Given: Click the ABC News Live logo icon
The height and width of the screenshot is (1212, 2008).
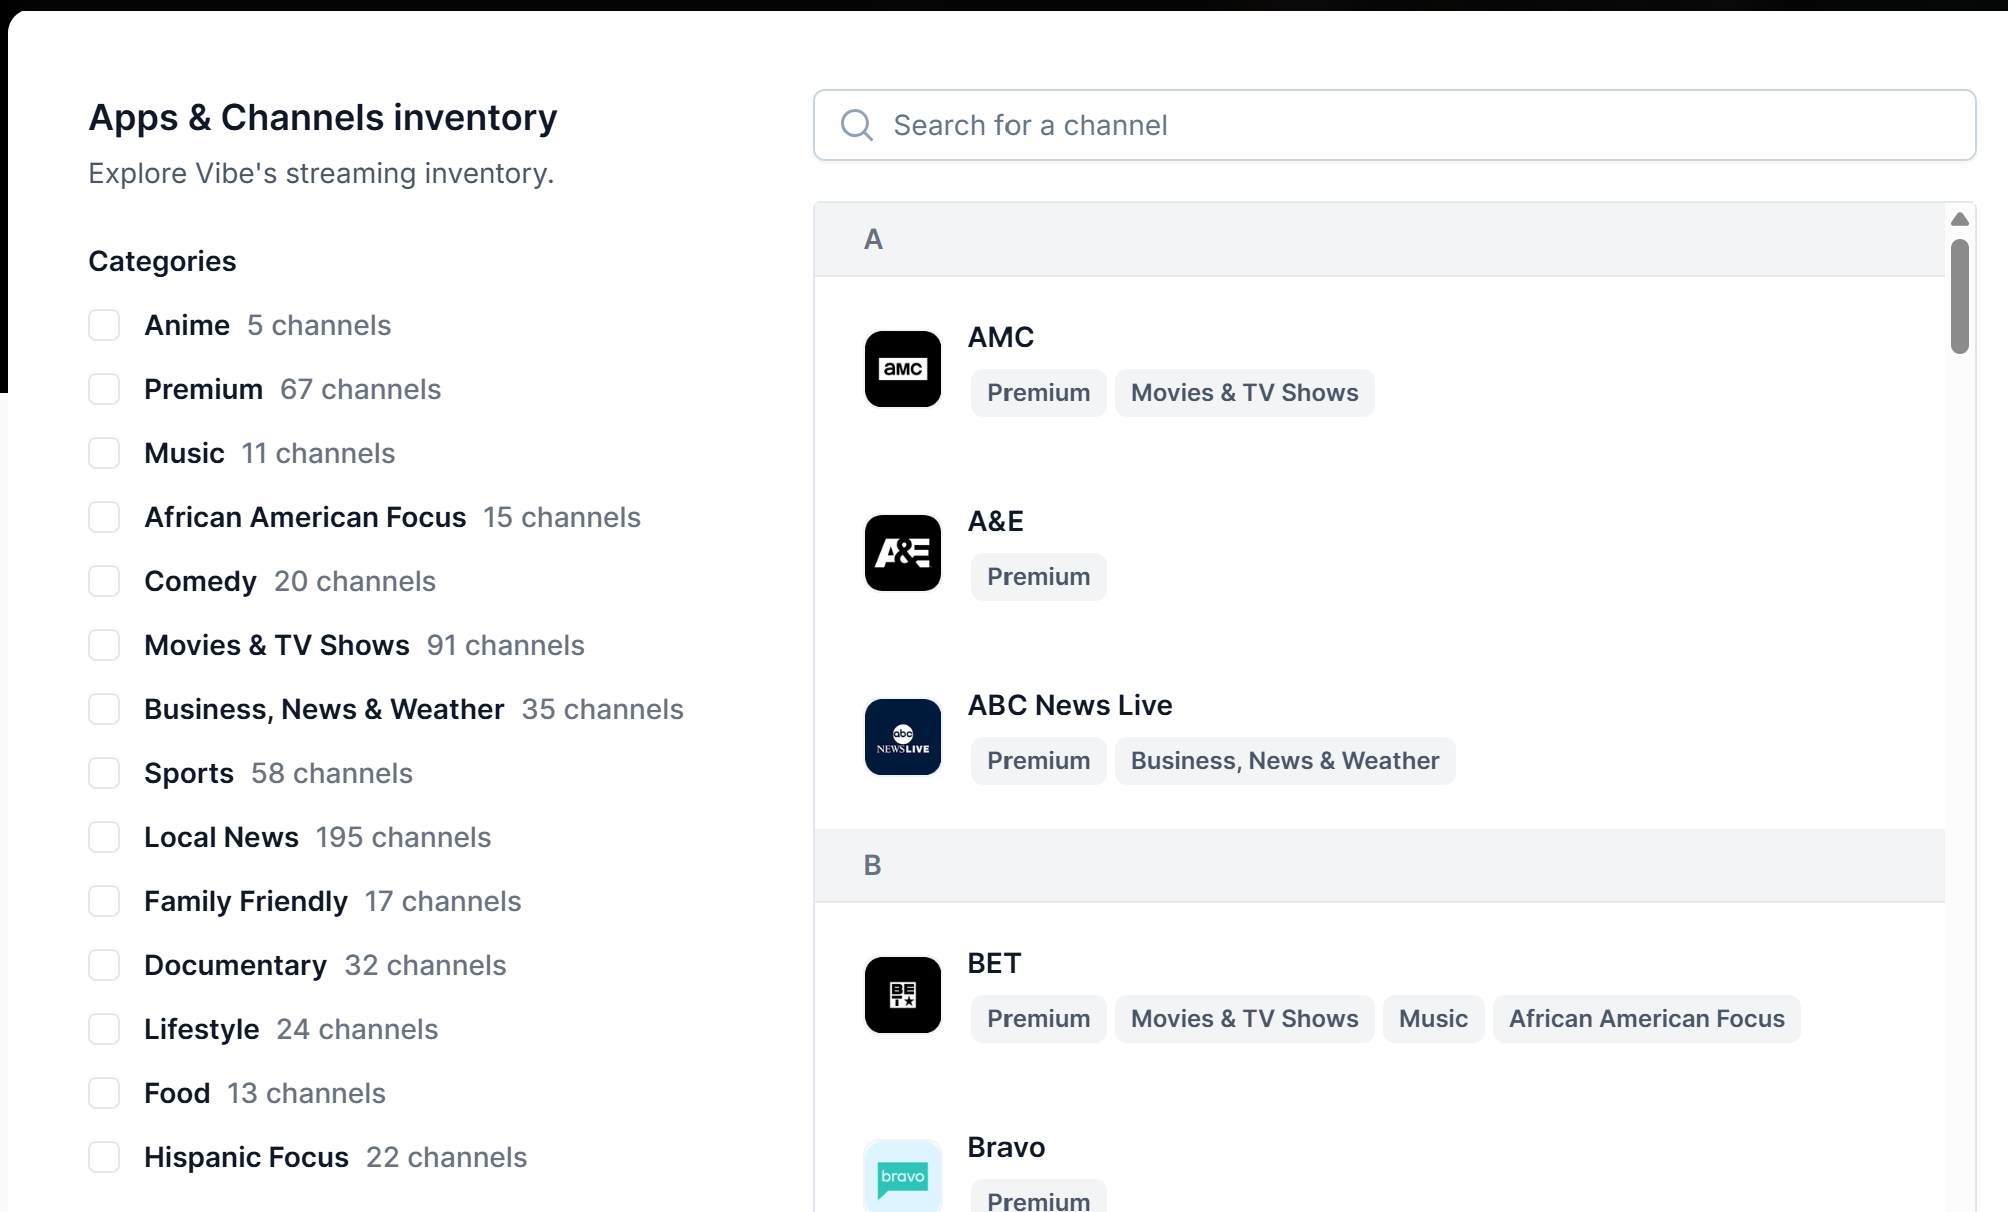Looking at the screenshot, I should pyautogui.click(x=902, y=737).
